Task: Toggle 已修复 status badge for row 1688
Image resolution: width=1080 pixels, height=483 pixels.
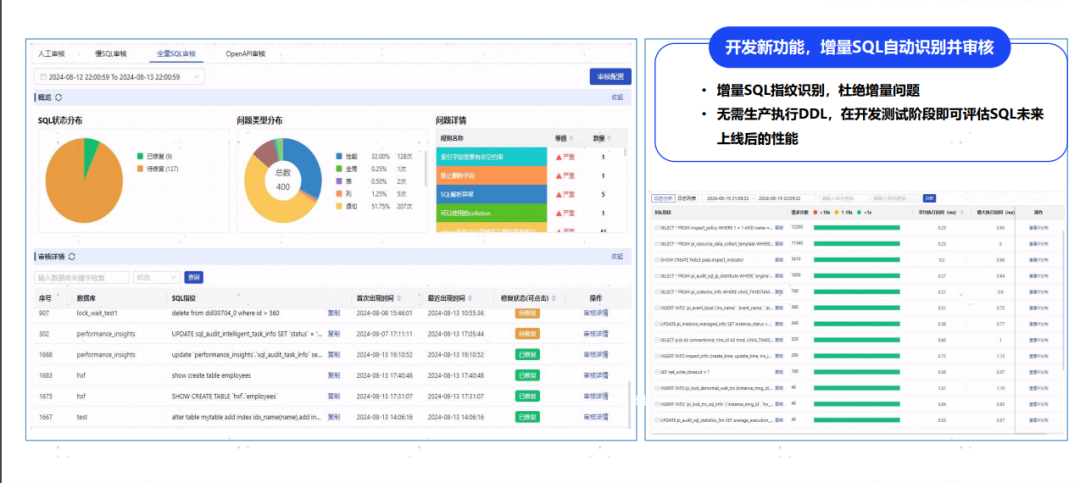Action: 527,354
